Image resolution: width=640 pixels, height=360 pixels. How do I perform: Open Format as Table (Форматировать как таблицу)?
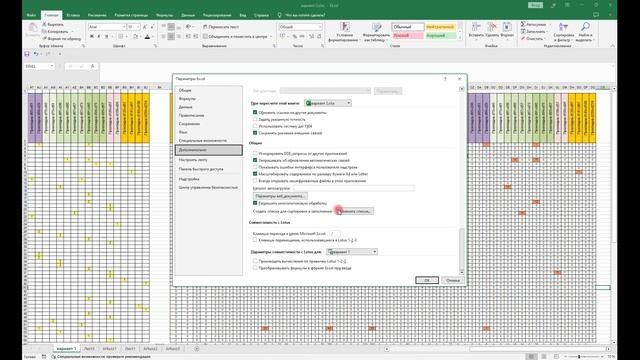[376, 32]
